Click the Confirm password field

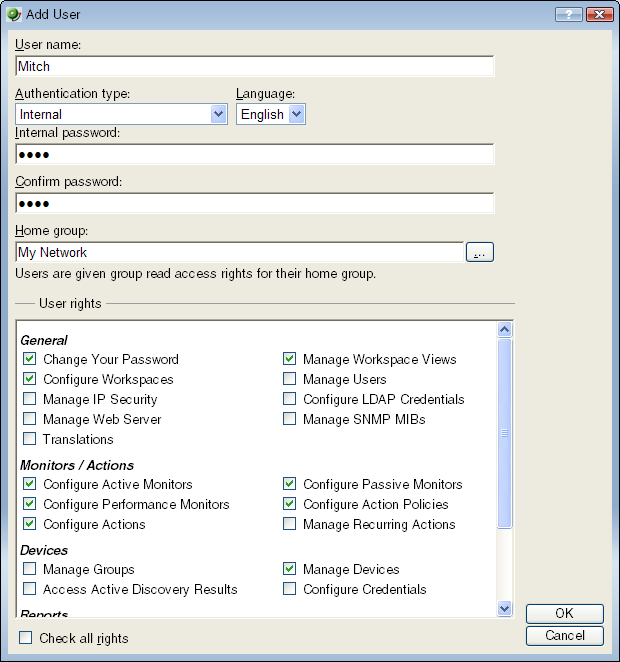[x=254, y=203]
